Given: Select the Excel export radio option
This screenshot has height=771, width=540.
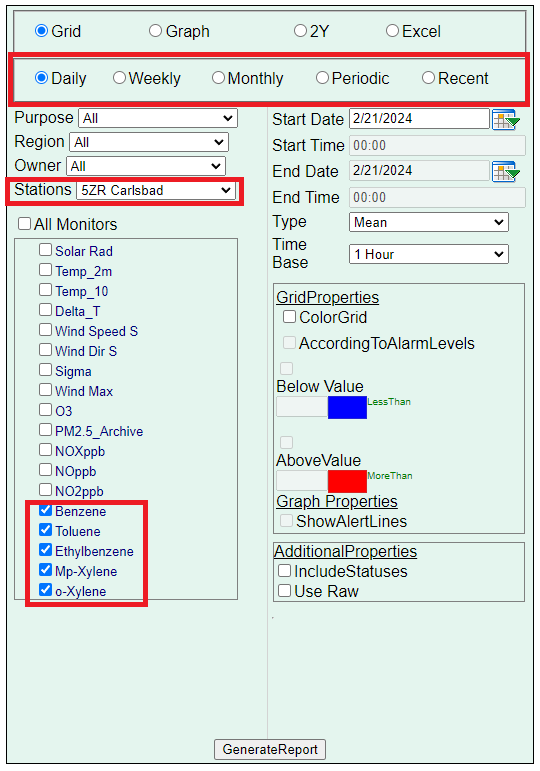Looking at the screenshot, I should click(x=392, y=31).
